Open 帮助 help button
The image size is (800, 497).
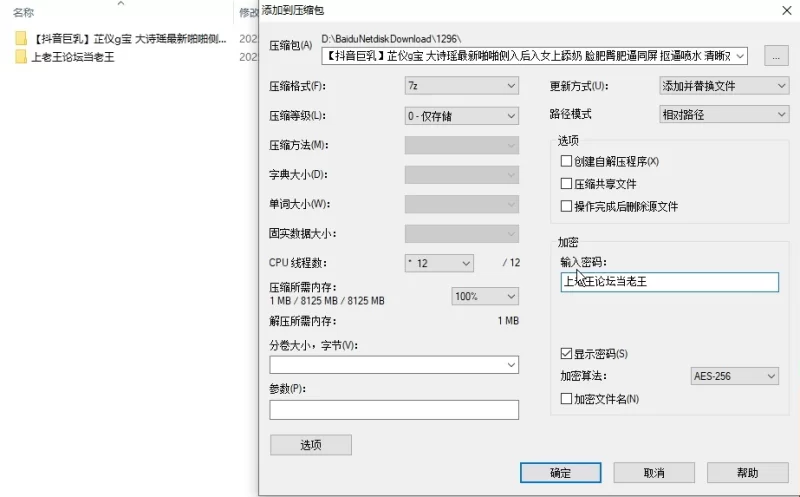(x=747, y=473)
